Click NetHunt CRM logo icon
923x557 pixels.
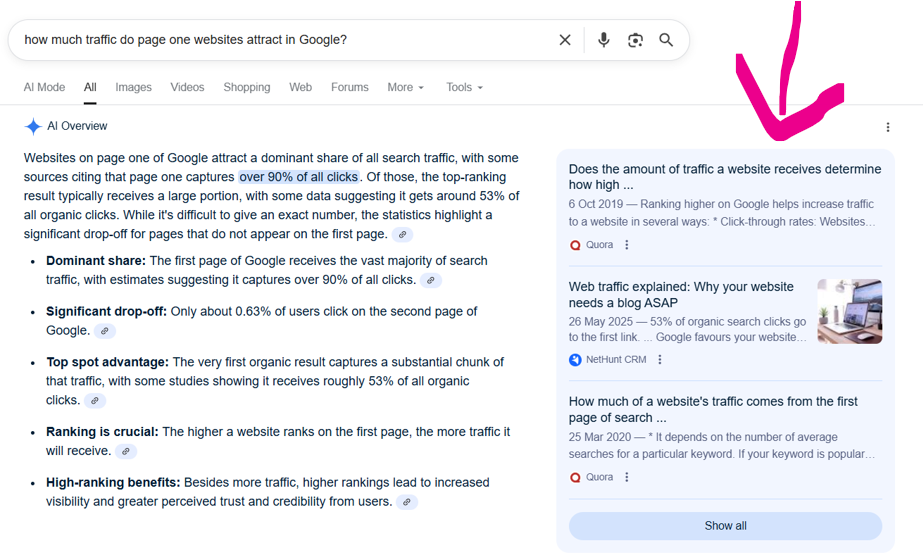click(575, 360)
